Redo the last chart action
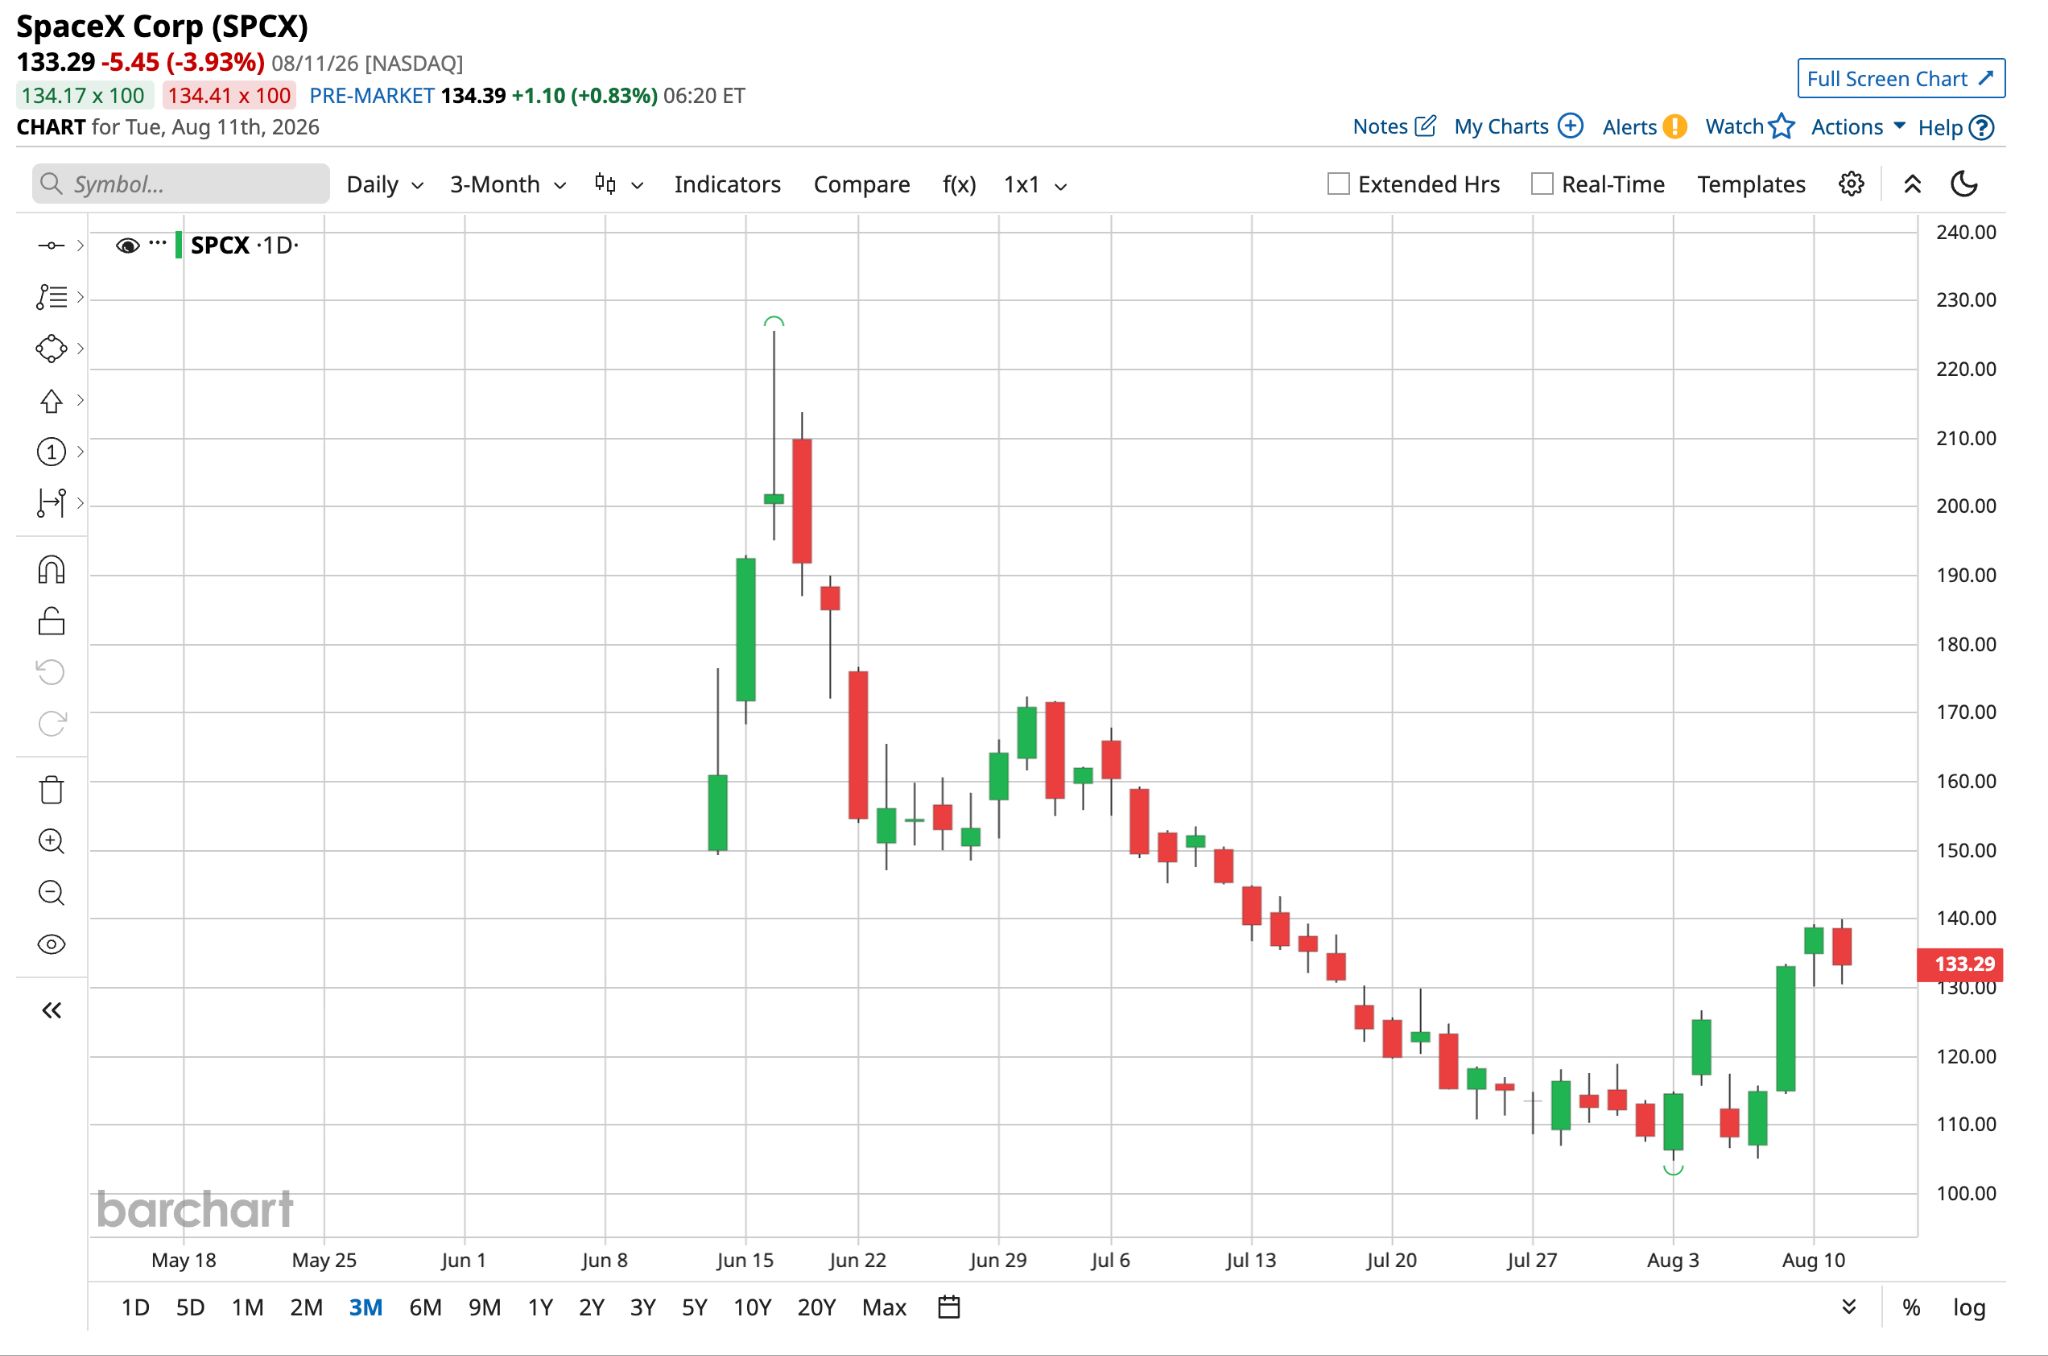Screen dimensions: 2048x1356 (x=51, y=723)
